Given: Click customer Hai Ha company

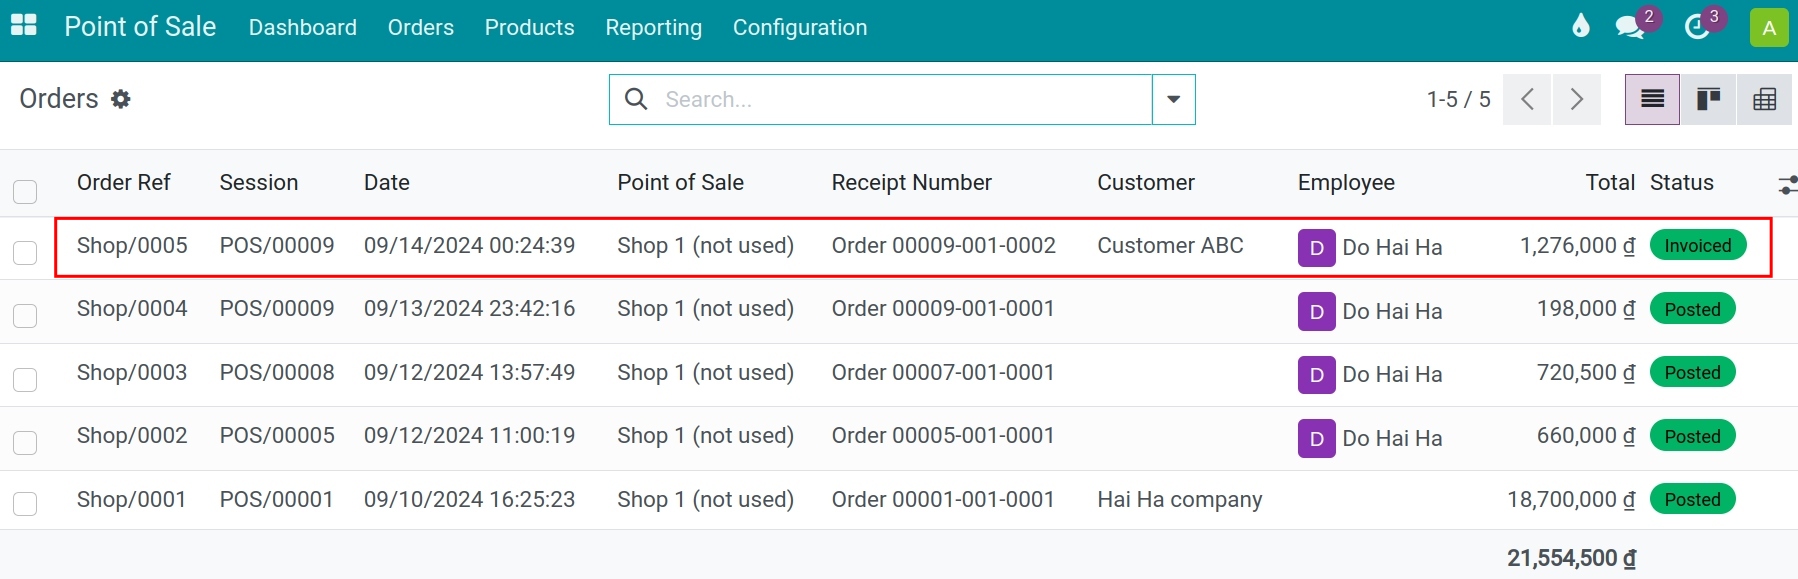Looking at the screenshot, I should coord(1180,500).
